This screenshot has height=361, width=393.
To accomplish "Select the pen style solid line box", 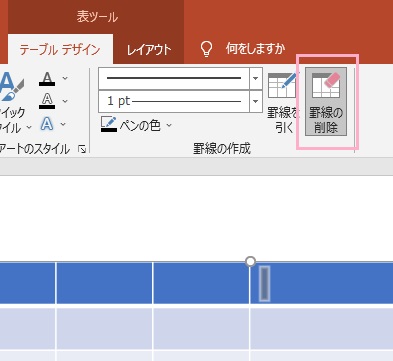I will [174, 78].
